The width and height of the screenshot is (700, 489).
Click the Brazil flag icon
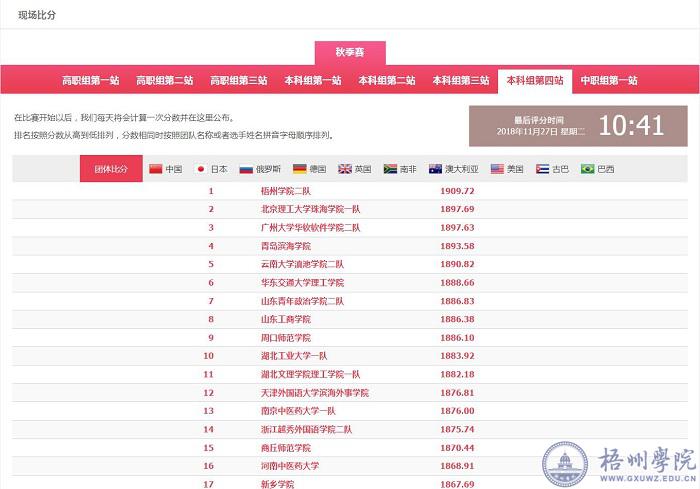(x=588, y=169)
